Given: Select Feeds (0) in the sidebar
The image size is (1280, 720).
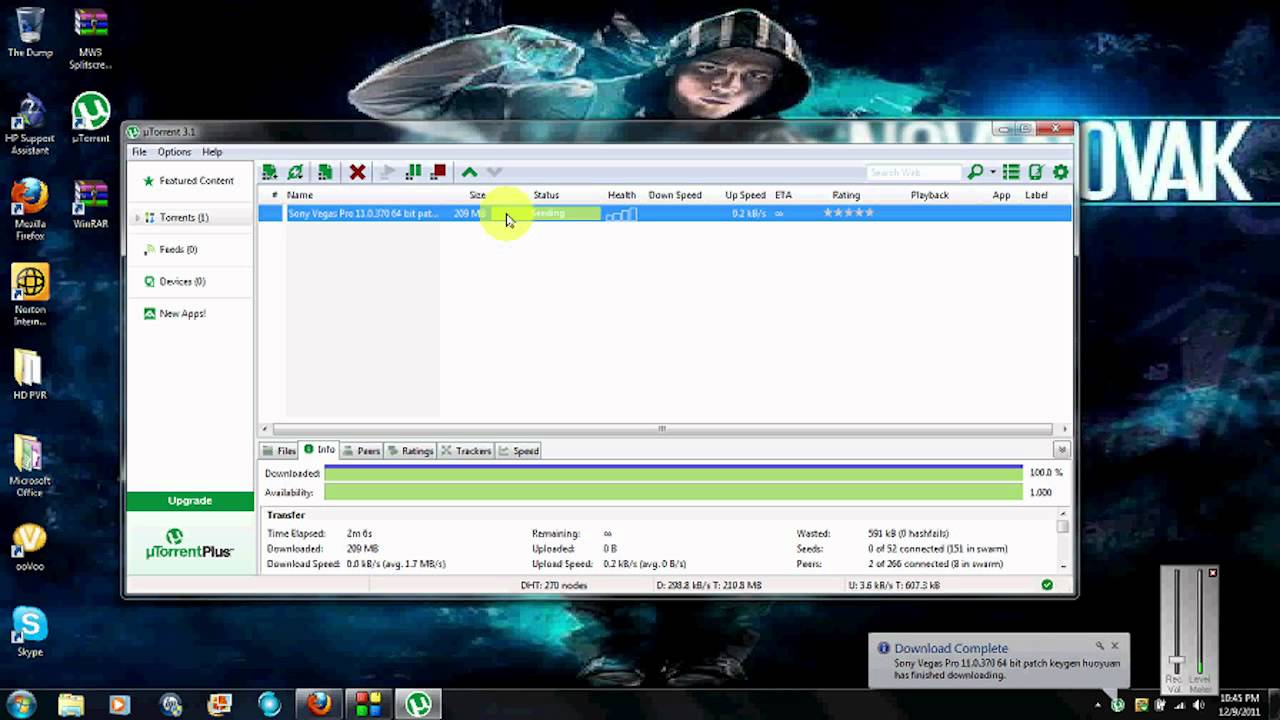Looking at the screenshot, I should coord(178,249).
